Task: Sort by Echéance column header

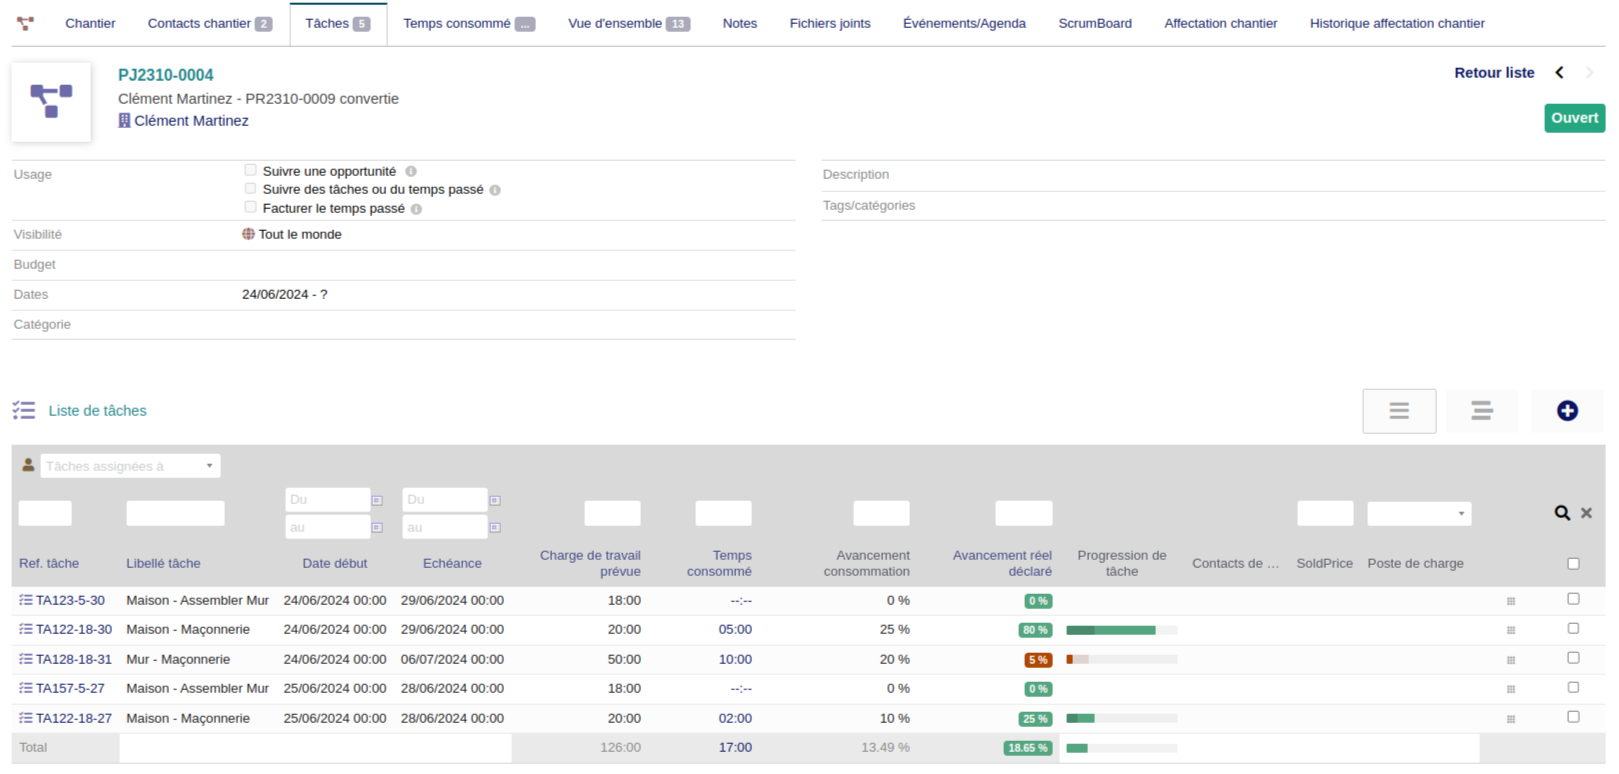Action: [x=452, y=563]
